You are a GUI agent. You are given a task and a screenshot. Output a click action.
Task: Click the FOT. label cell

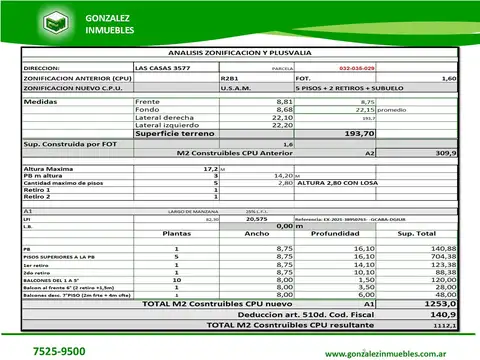303,78
